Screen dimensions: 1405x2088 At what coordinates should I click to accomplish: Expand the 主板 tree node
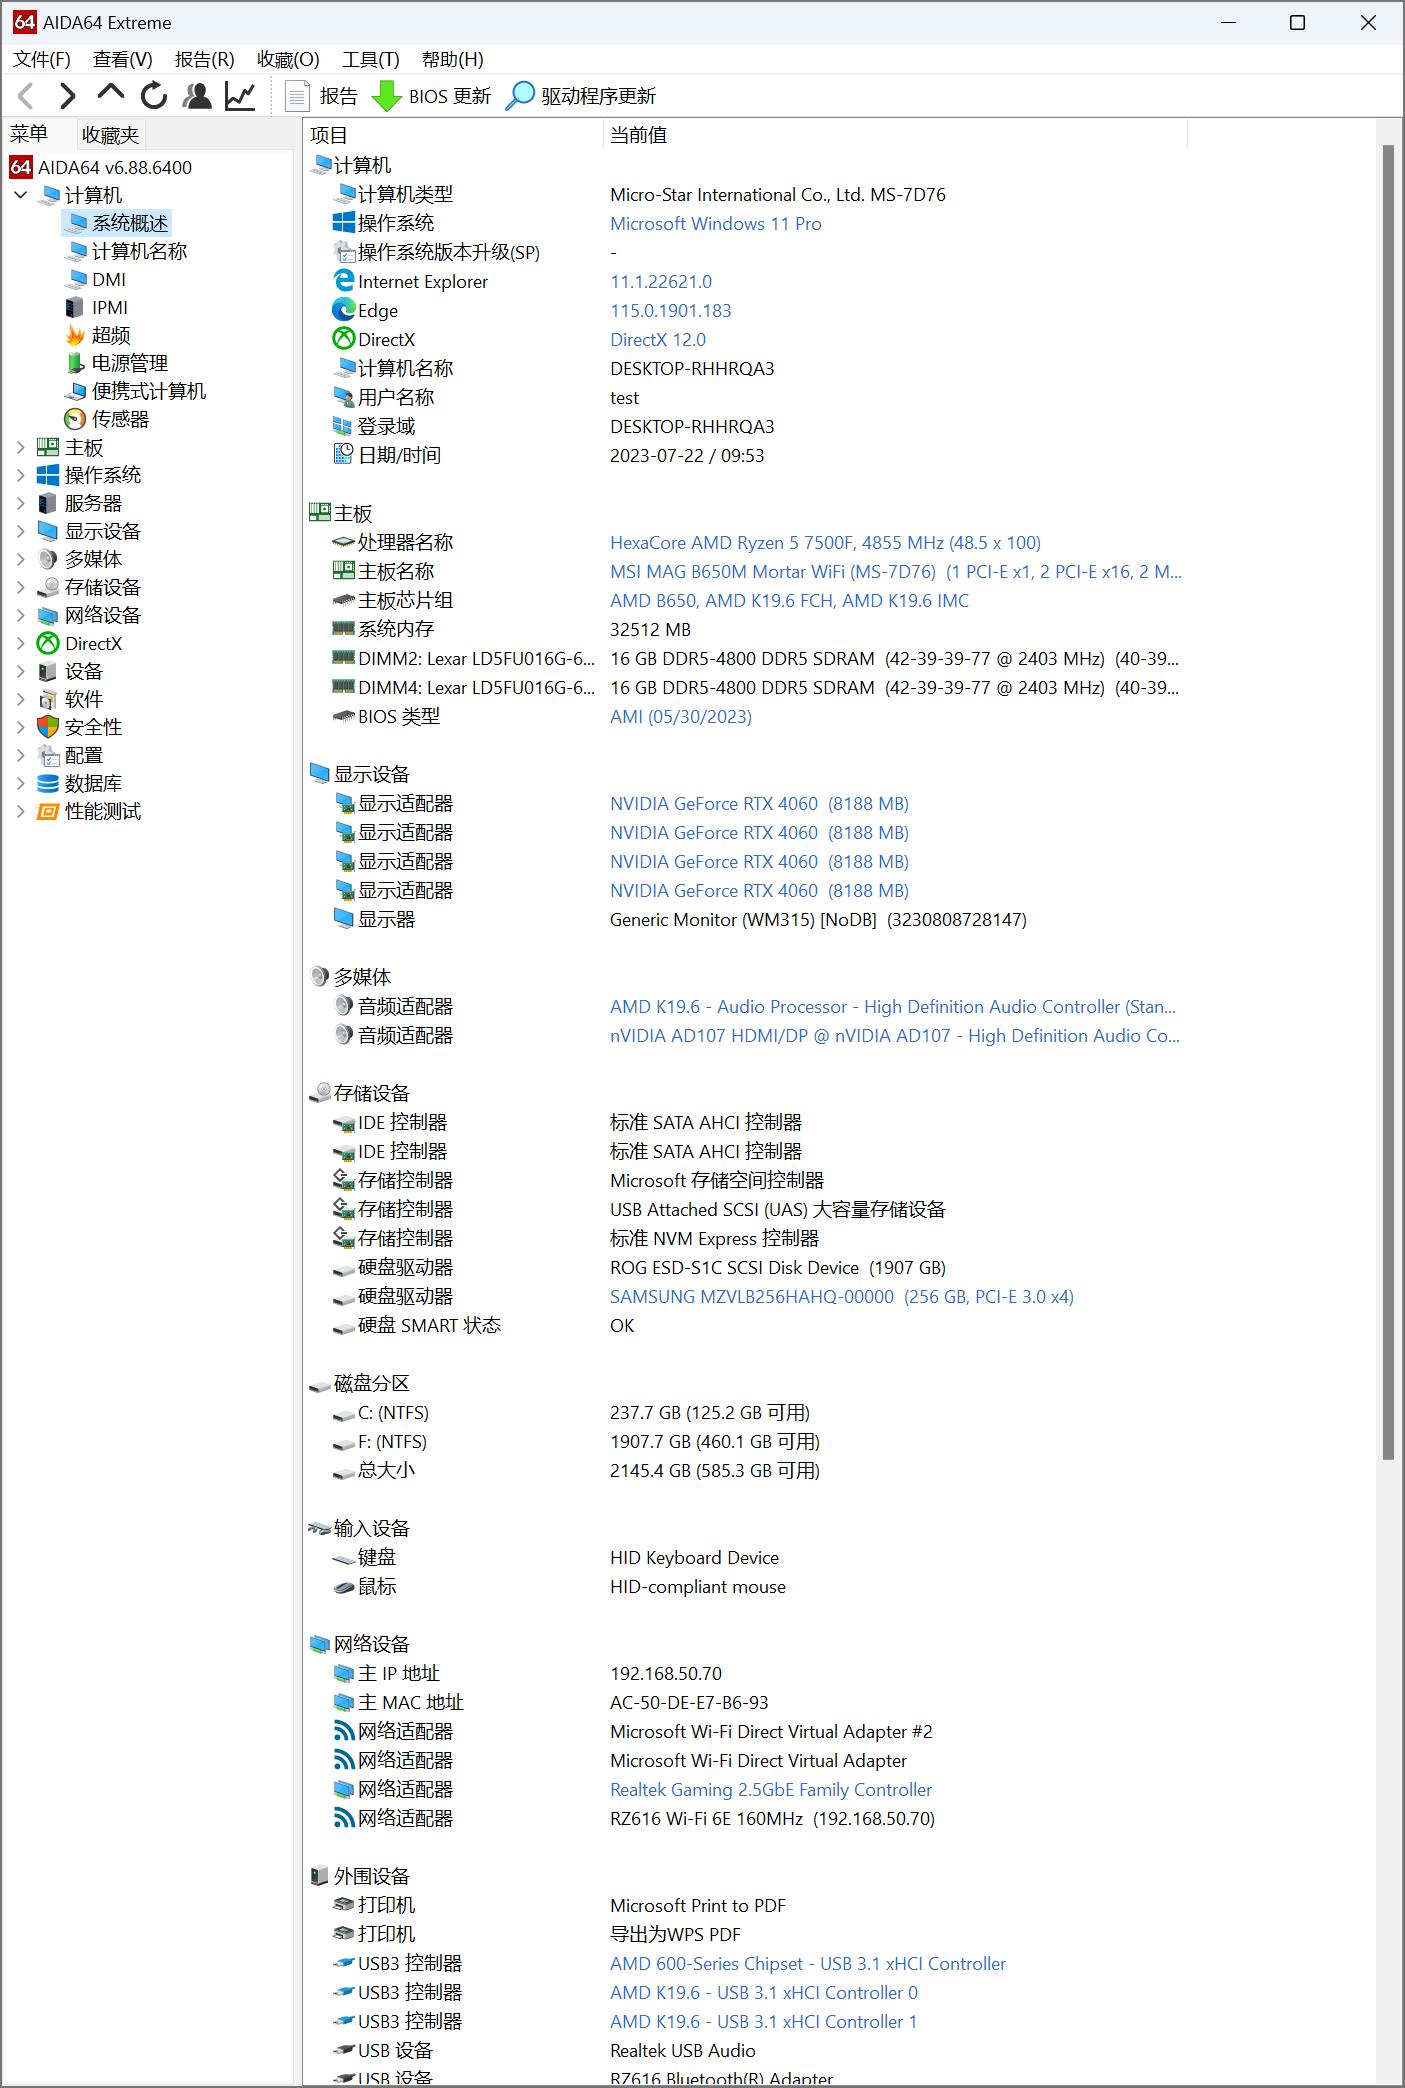[20, 447]
